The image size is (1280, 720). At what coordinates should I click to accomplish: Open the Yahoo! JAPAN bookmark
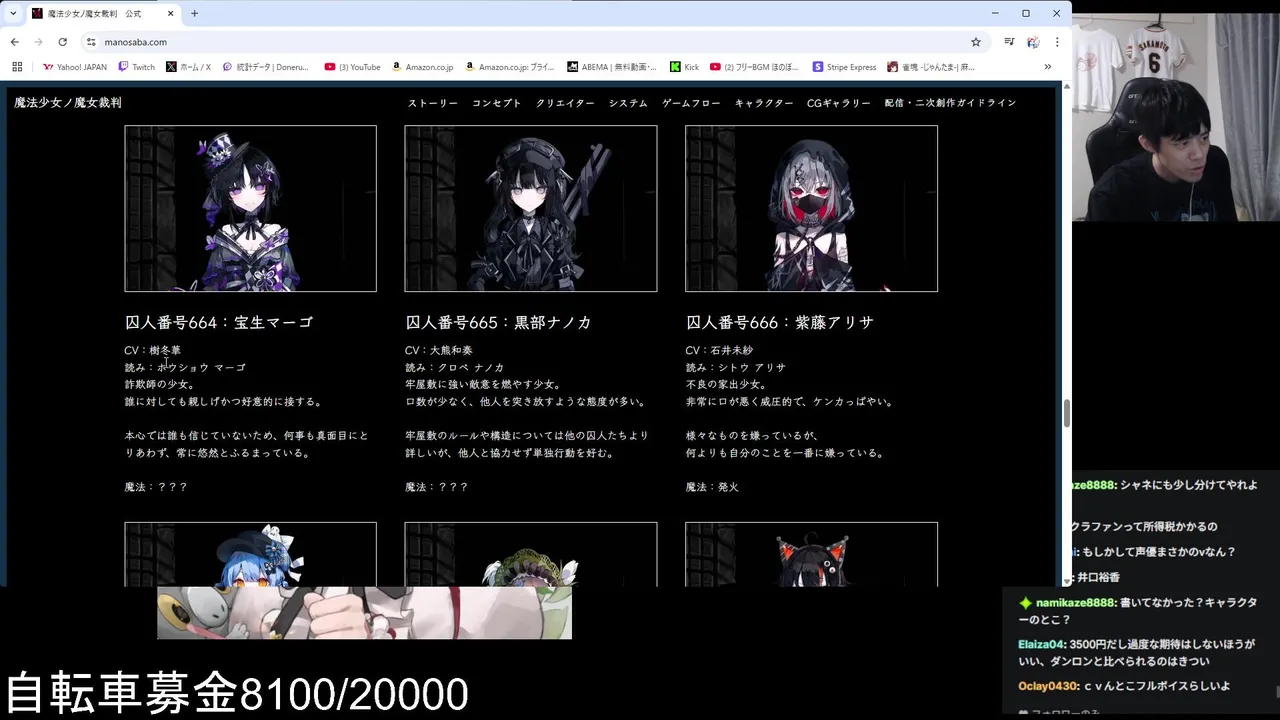pyautogui.click(x=75, y=67)
